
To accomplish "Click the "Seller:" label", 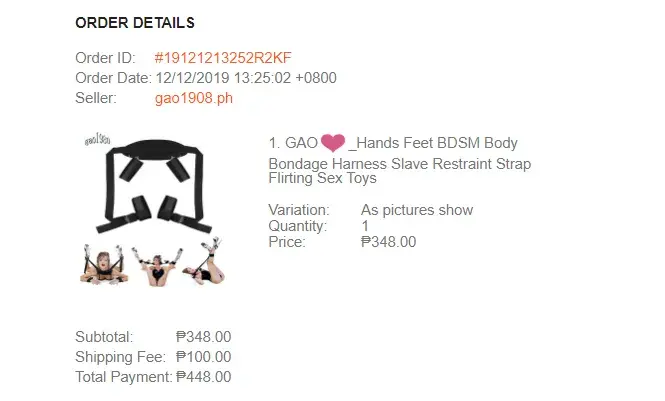I will [x=96, y=98].
